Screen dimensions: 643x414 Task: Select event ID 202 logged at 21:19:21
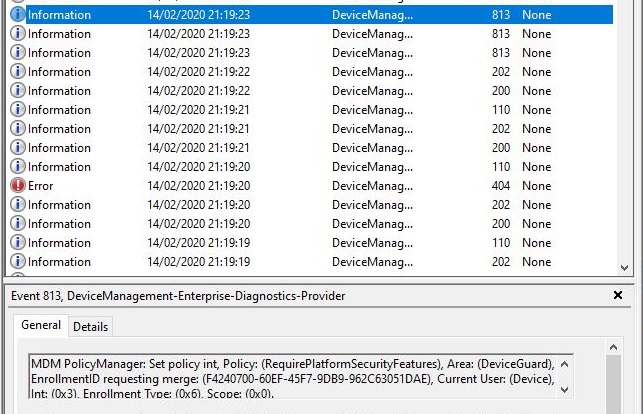pyautogui.click(x=501, y=129)
